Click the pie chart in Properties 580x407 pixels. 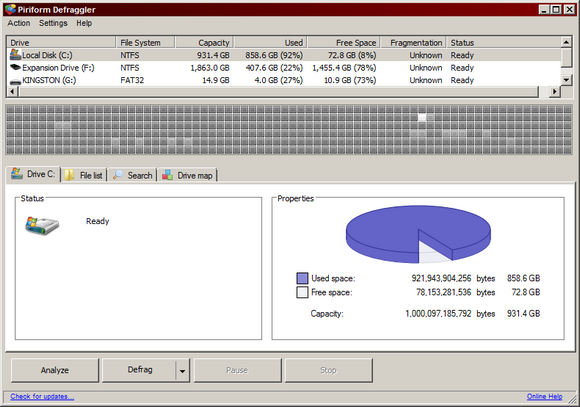click(x=418, y=234)
